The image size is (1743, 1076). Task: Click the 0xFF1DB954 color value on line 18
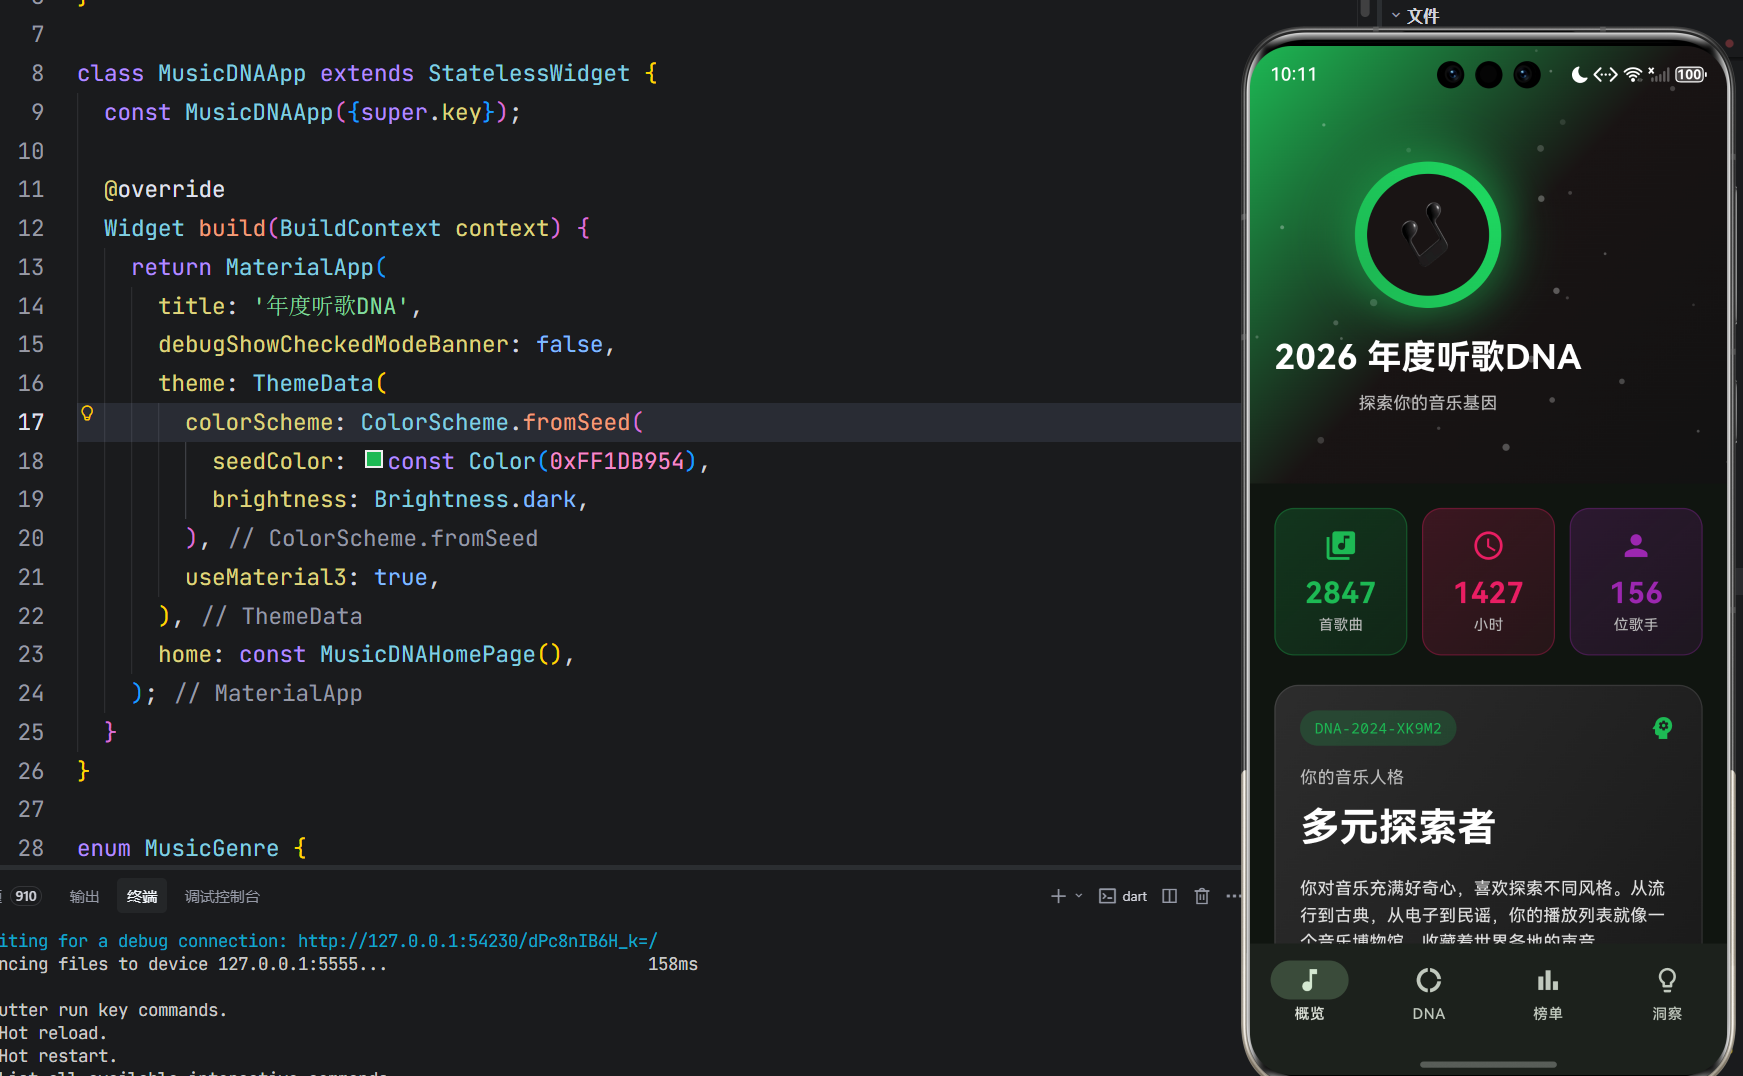tap(617, 461)
